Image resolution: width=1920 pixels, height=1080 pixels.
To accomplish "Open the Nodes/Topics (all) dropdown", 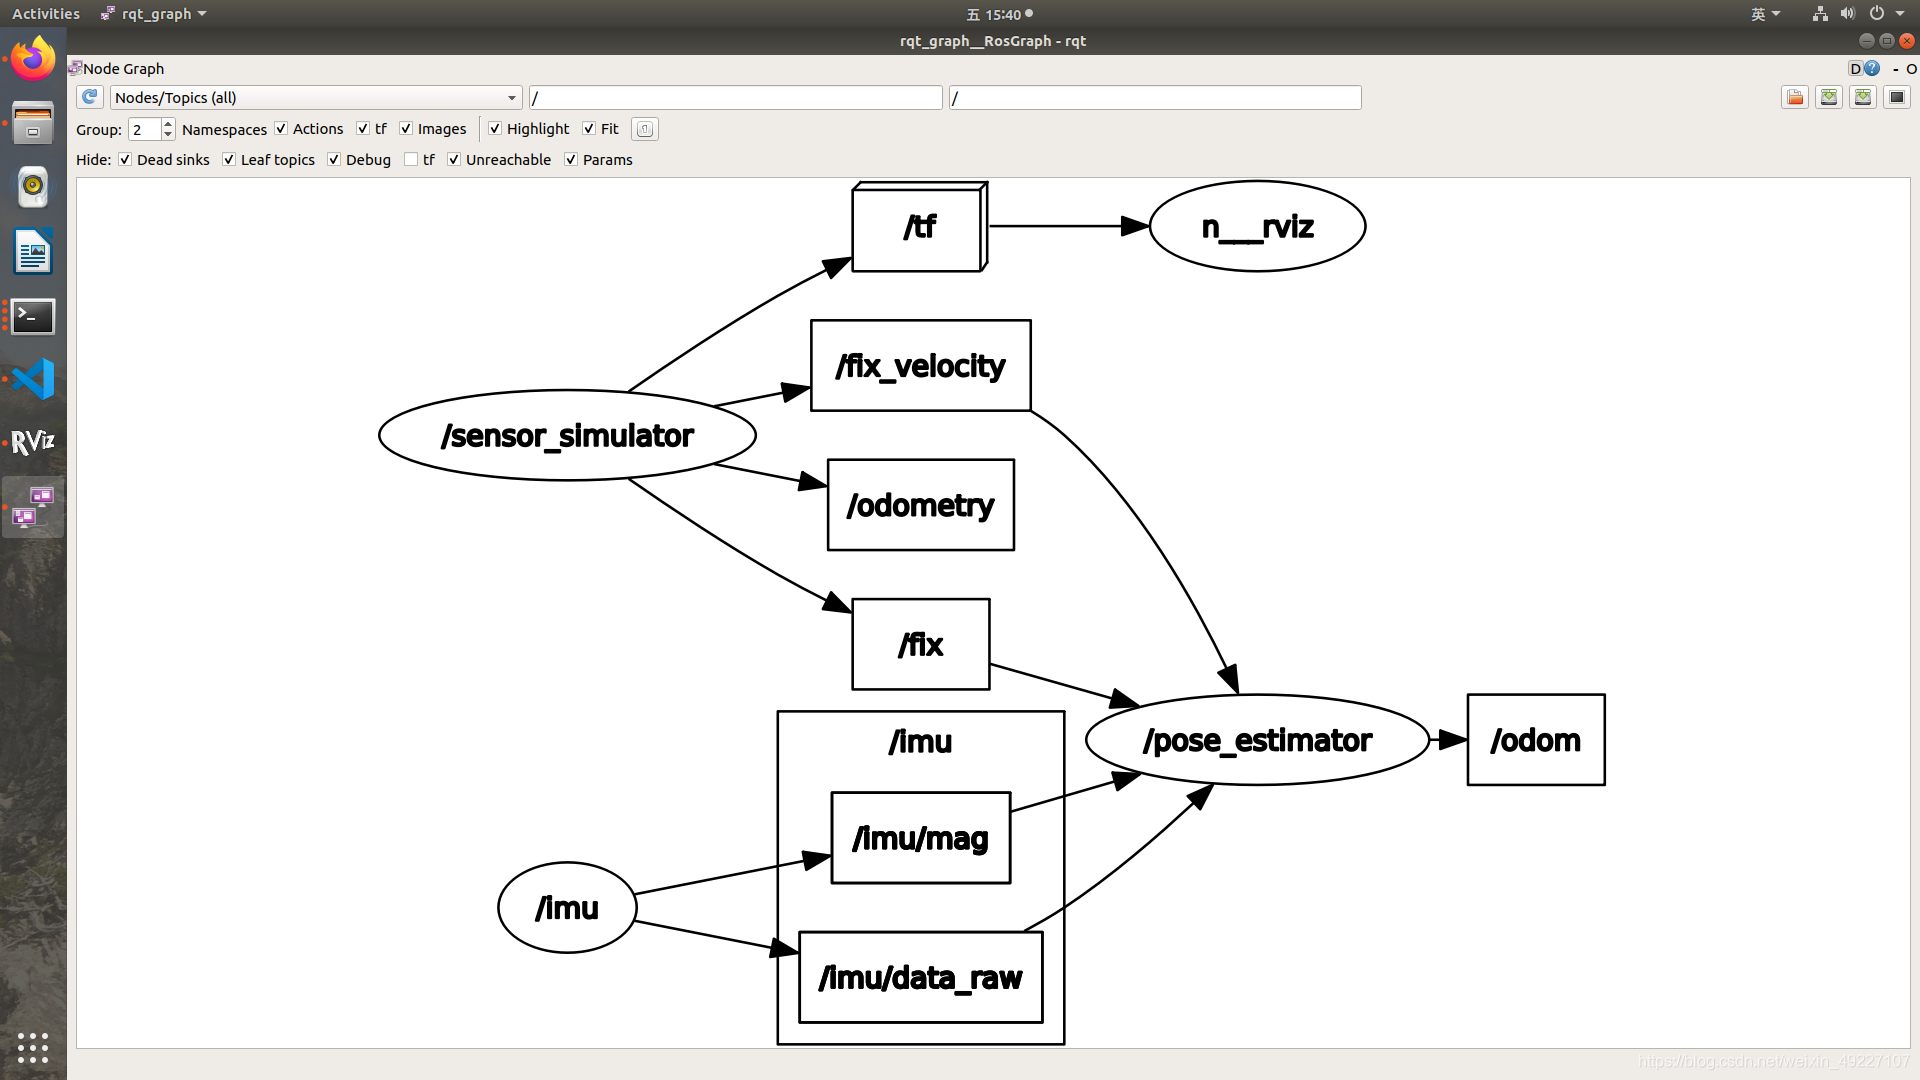I will pyautogui.click(x=316, y=98).
